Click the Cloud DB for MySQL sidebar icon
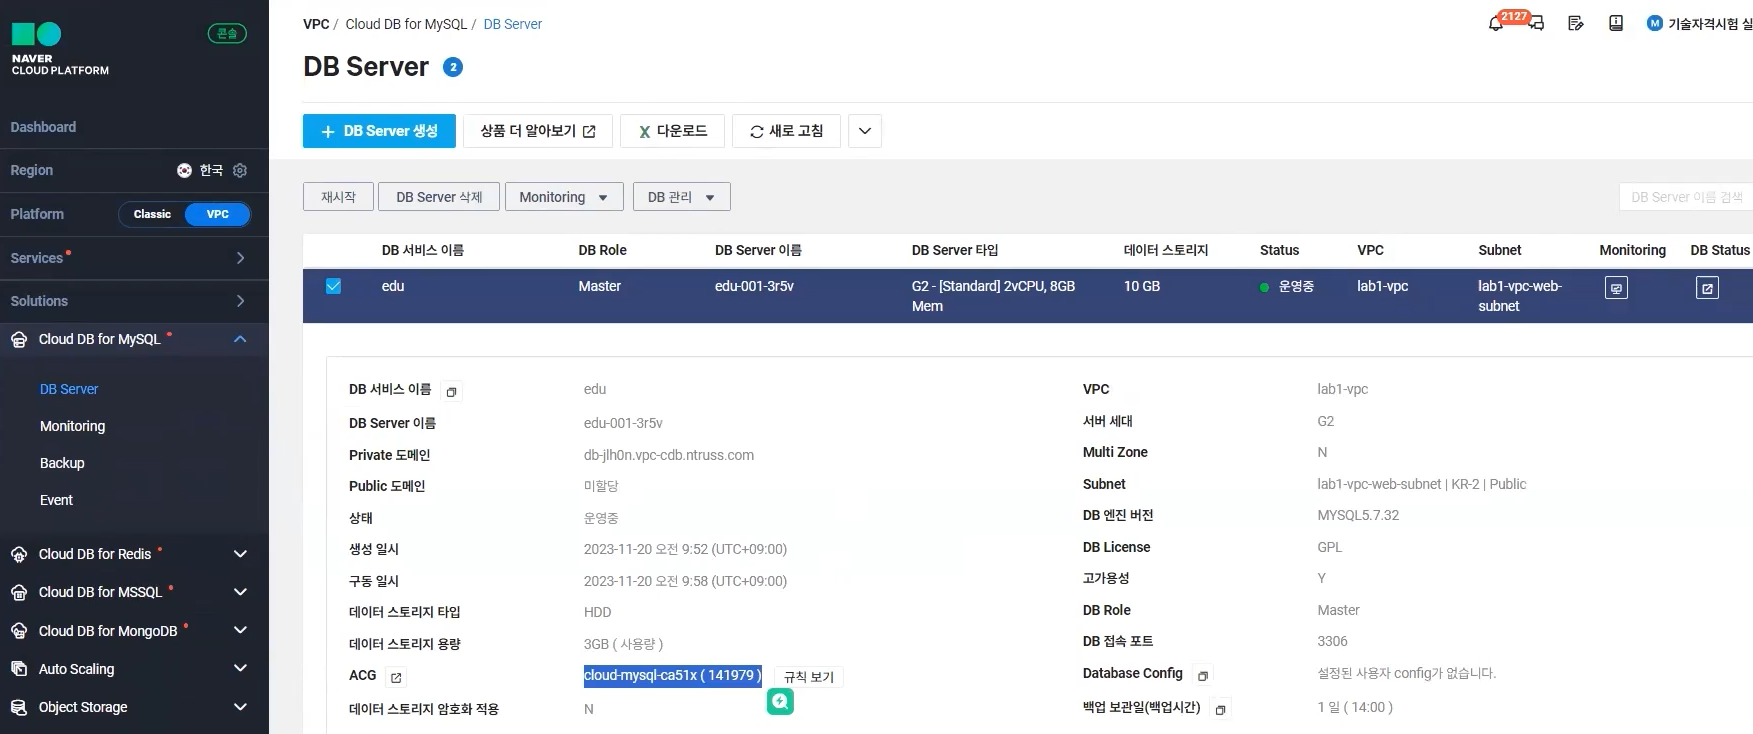This screenshot has width=1753, height=734. [x=19, y=339]
